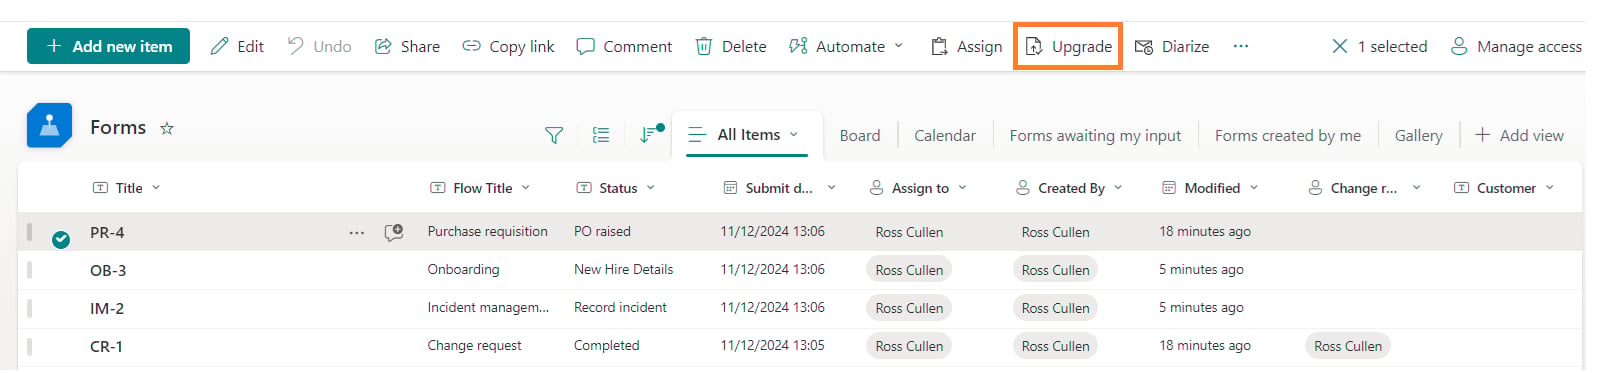
Task: Click the Add new item button
Action: tap(108, 46)
